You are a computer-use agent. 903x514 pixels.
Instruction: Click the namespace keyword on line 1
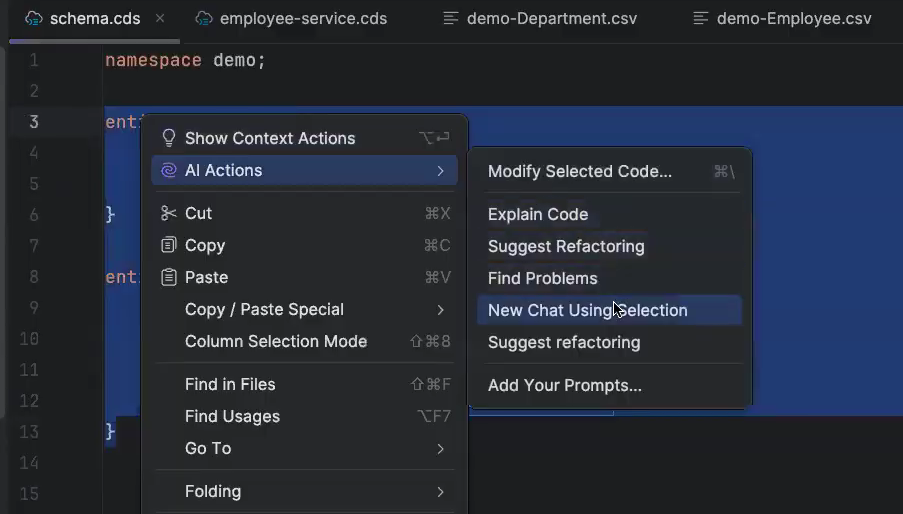coord(153,60)
